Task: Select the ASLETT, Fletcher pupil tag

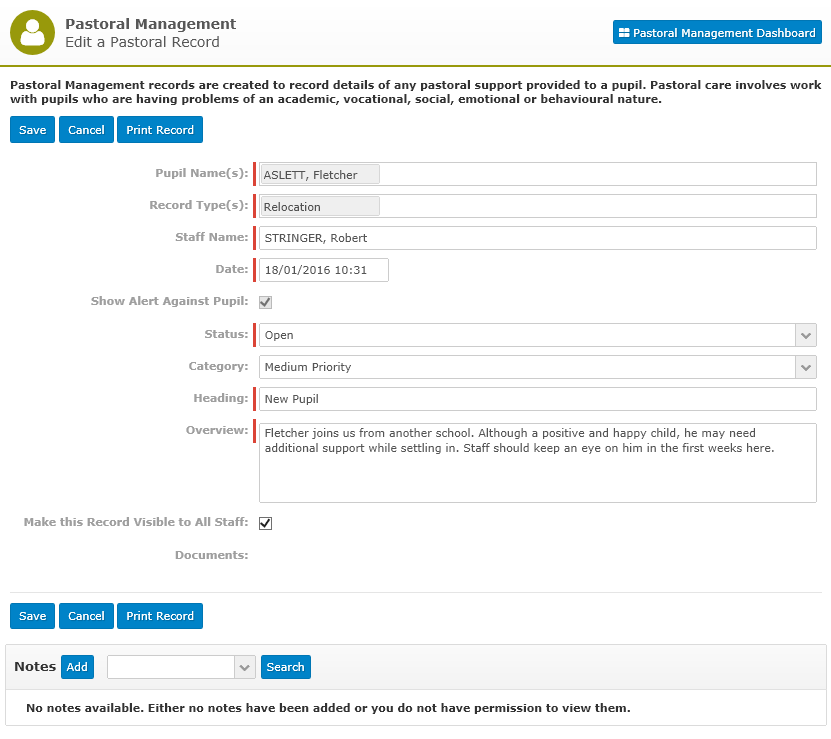Action: click(320, 174)
